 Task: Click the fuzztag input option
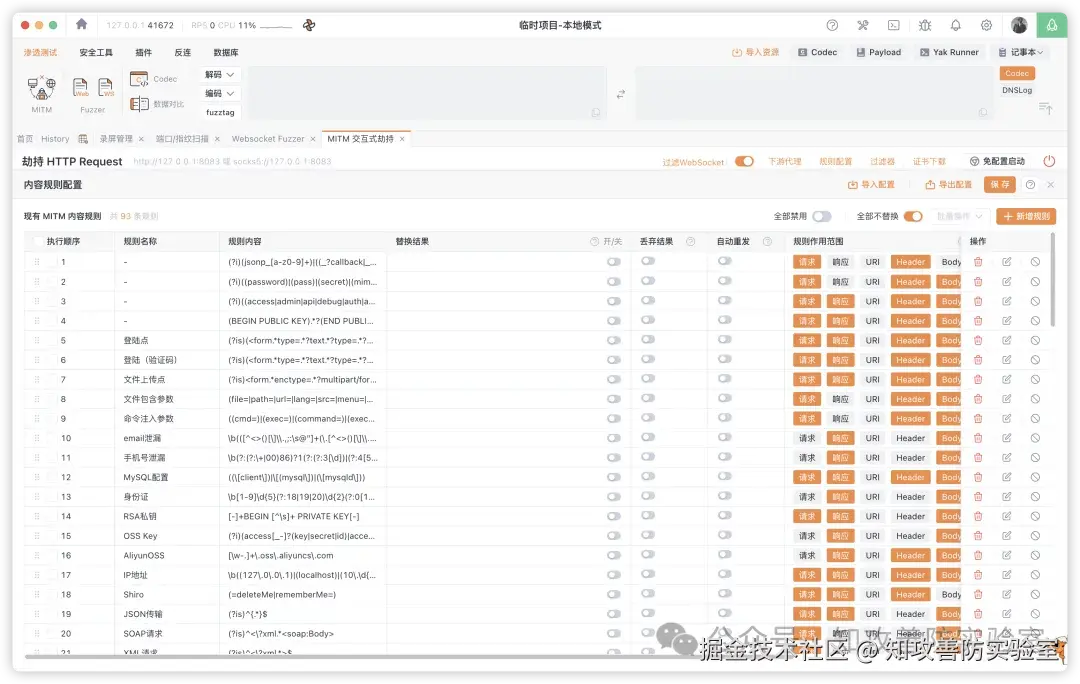[219, 112]
